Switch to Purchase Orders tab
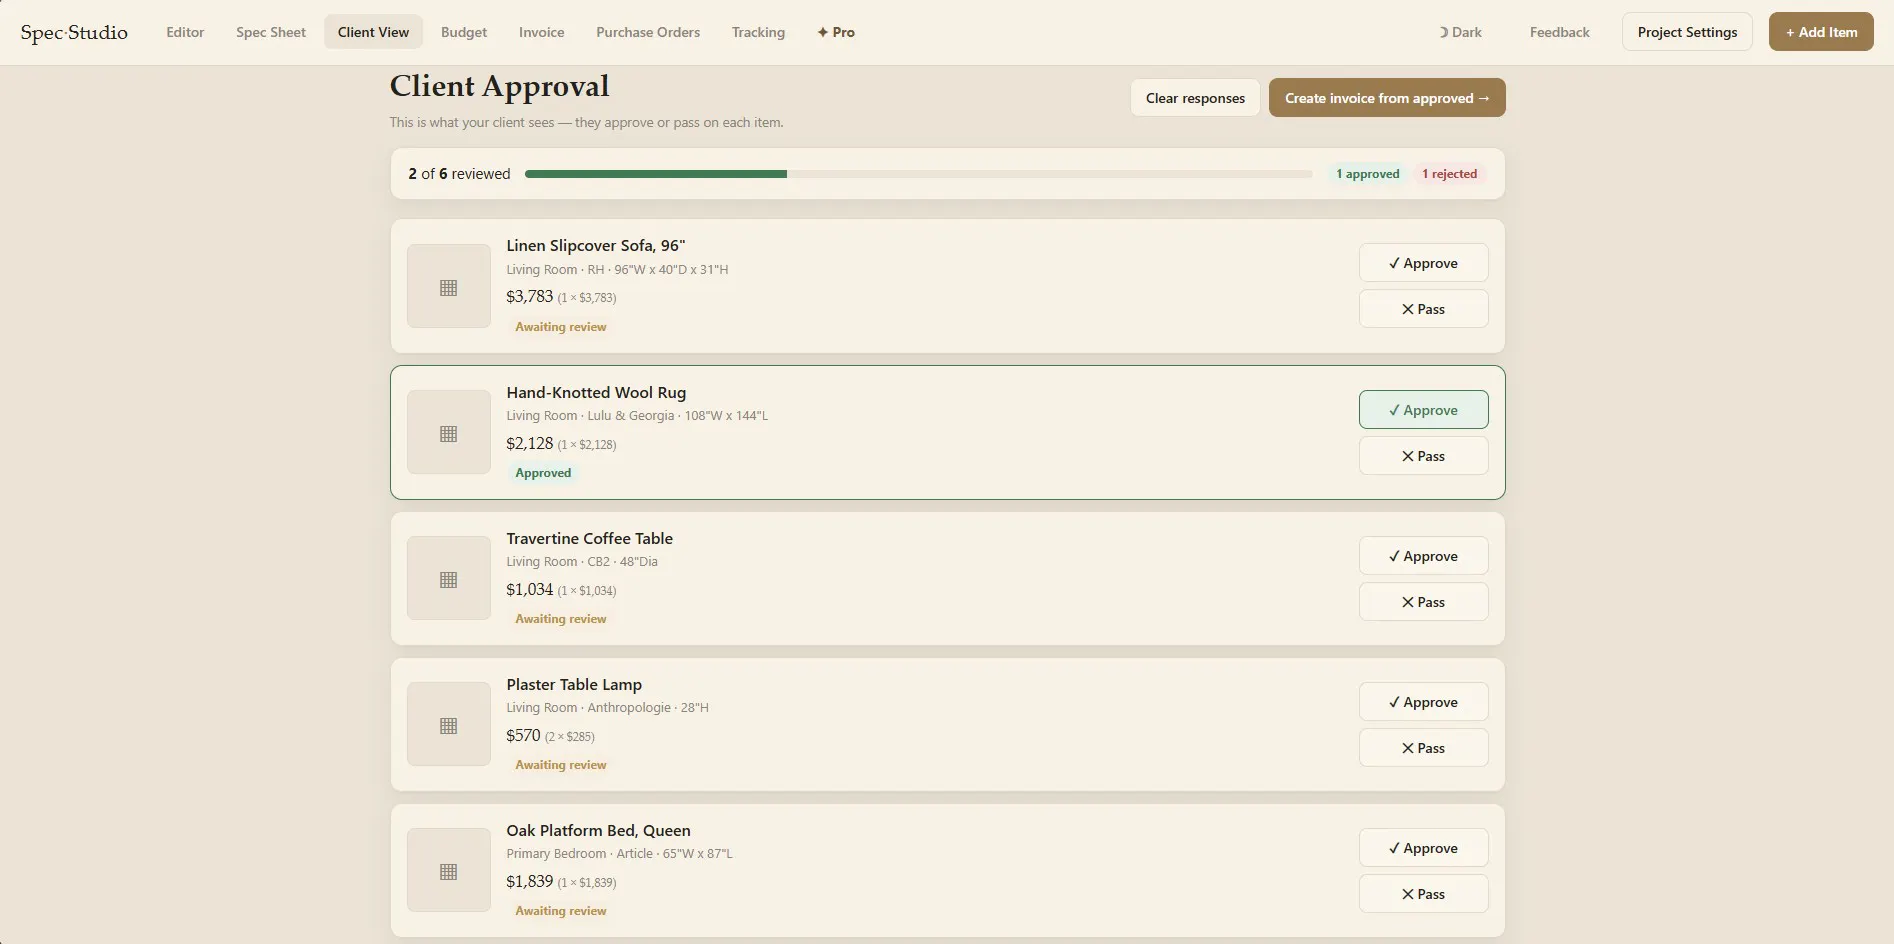Viewport: 1894px width, 944px height. click(x=648, y=32)
